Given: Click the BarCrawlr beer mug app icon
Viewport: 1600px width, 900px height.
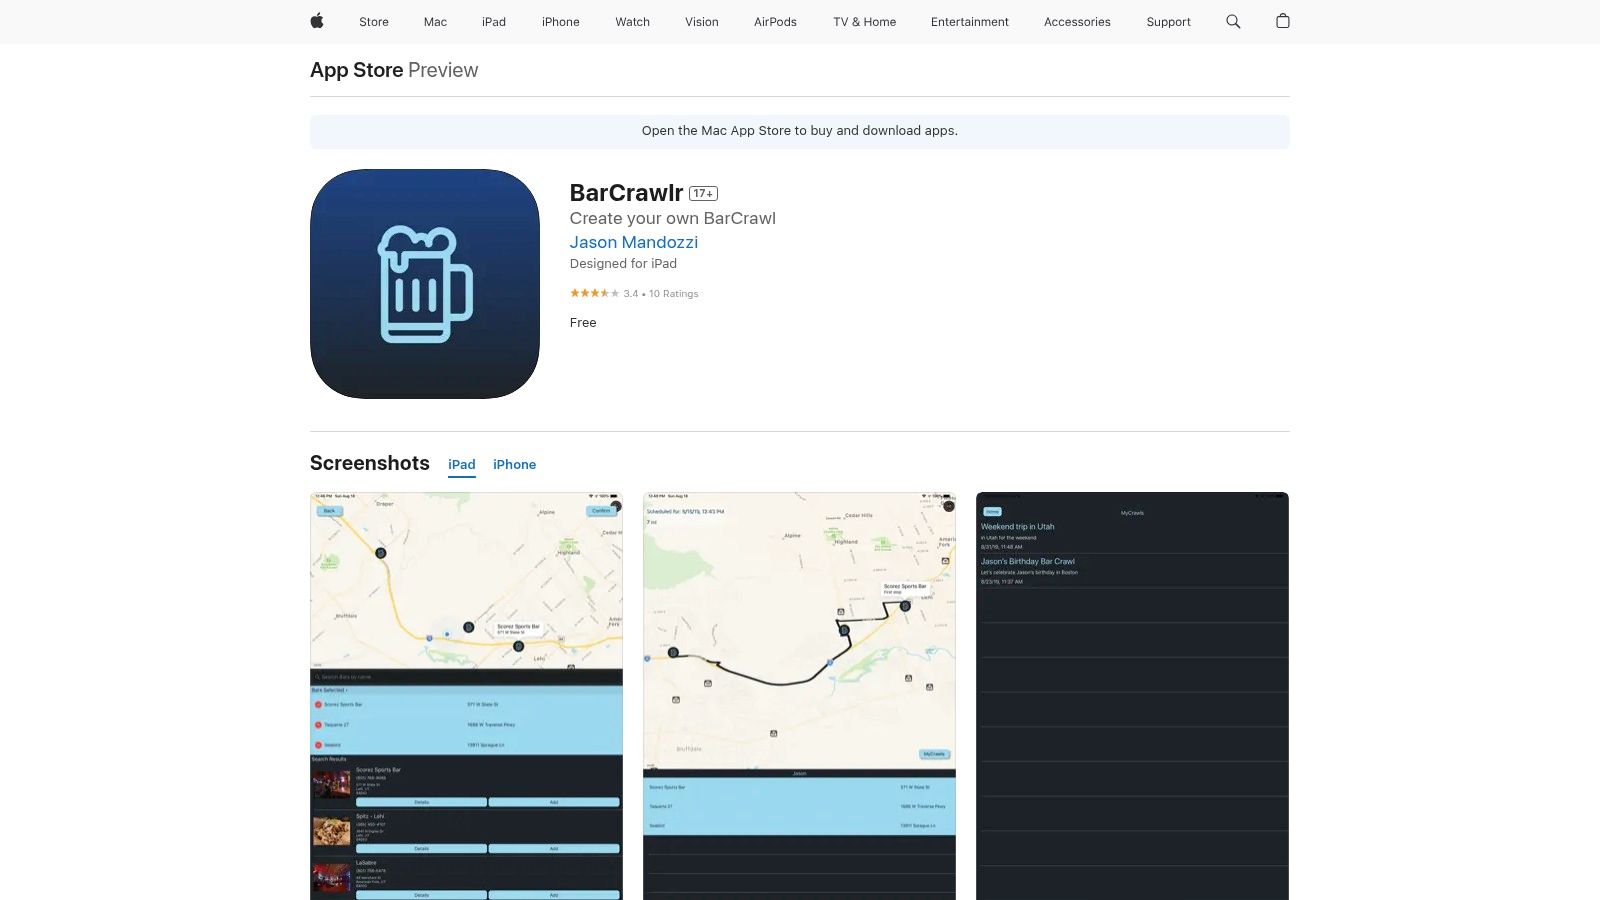Looking at the screenshot, I should pyautogui.click(x=425, y=284).
